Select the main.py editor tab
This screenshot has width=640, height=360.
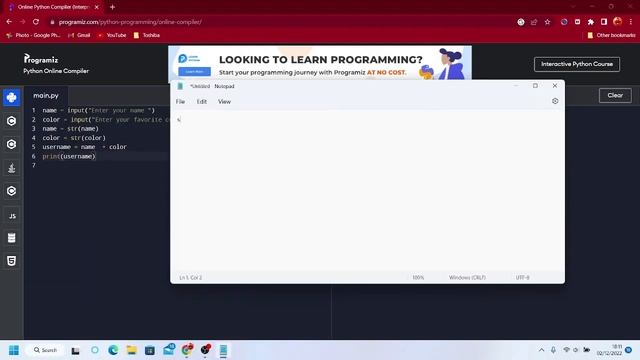tap(46, 96)
